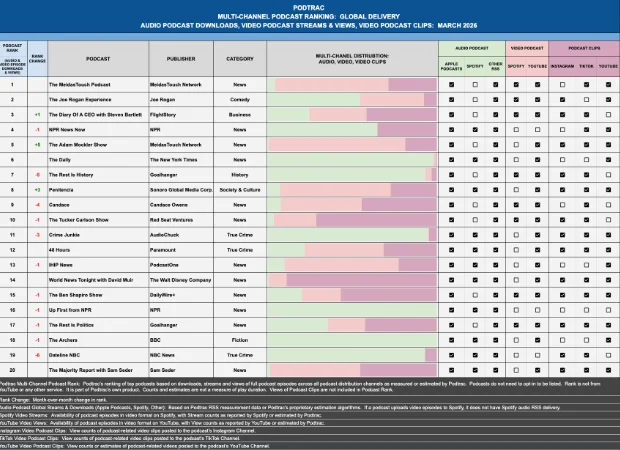Toggle Other RSS checkbox for The Rest Is Politics
Image resolution: width=620 pixels, height=450 pixels.
coord(495,325)
